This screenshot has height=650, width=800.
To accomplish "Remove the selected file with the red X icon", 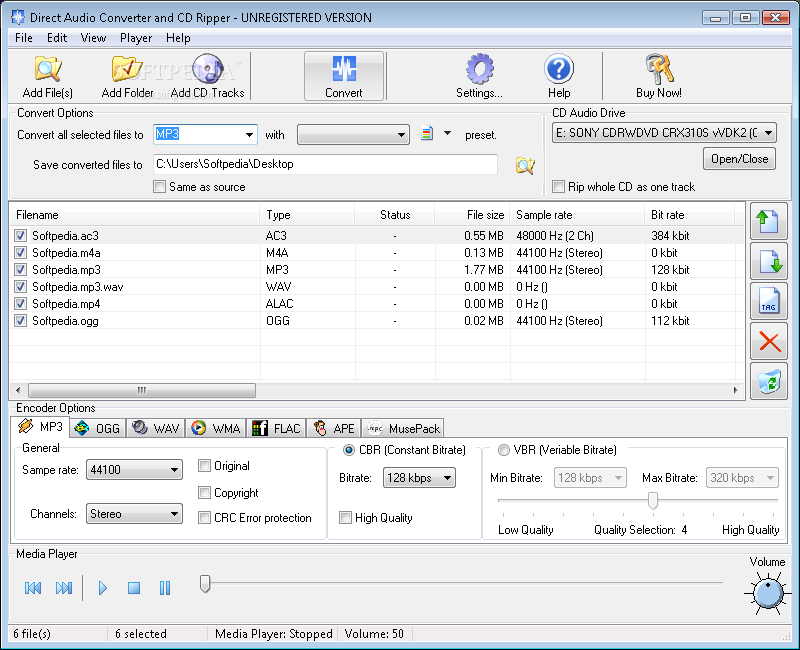I will 768,341.
